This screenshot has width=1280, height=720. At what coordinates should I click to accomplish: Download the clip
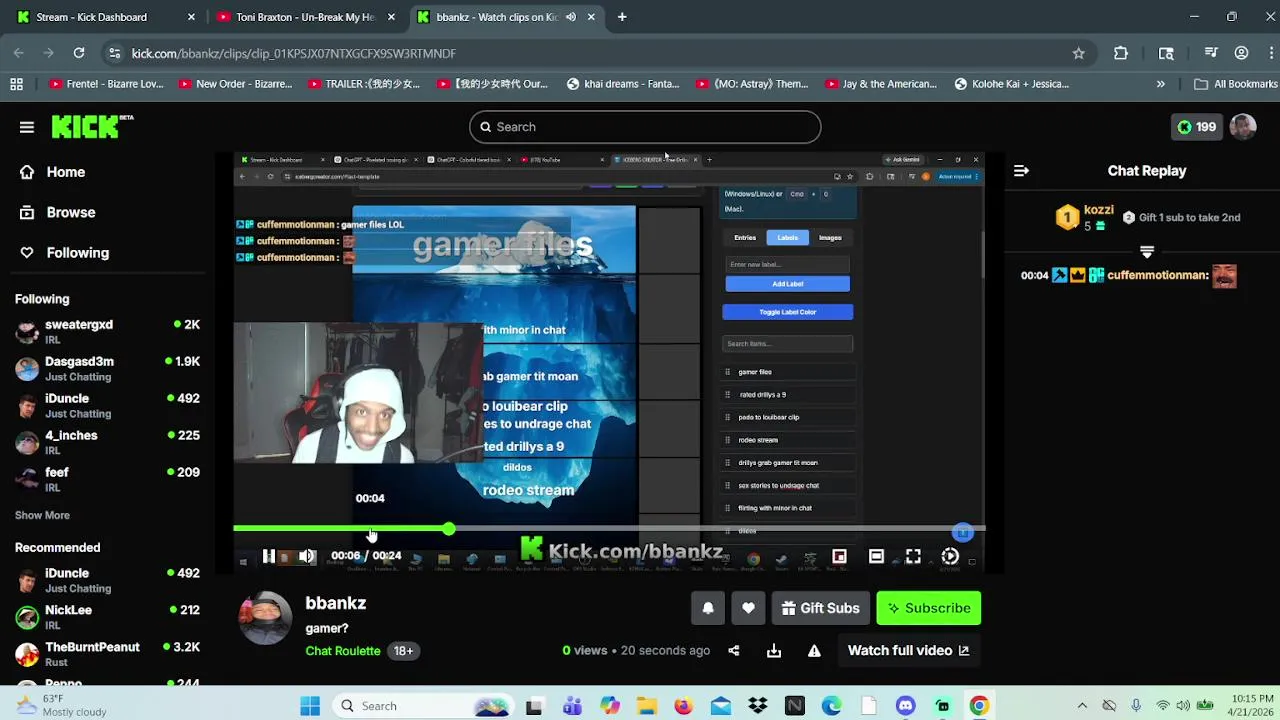click(774, 651)
